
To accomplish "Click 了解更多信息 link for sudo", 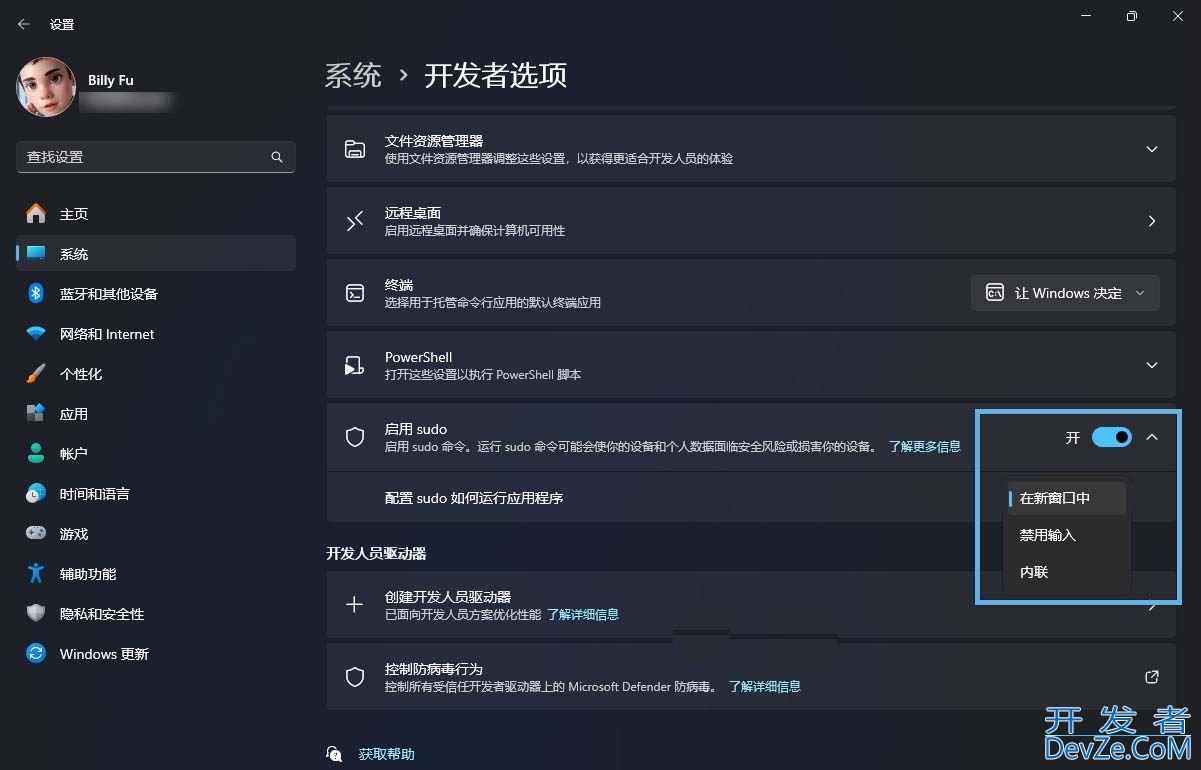I will click(x=924, y=446).
